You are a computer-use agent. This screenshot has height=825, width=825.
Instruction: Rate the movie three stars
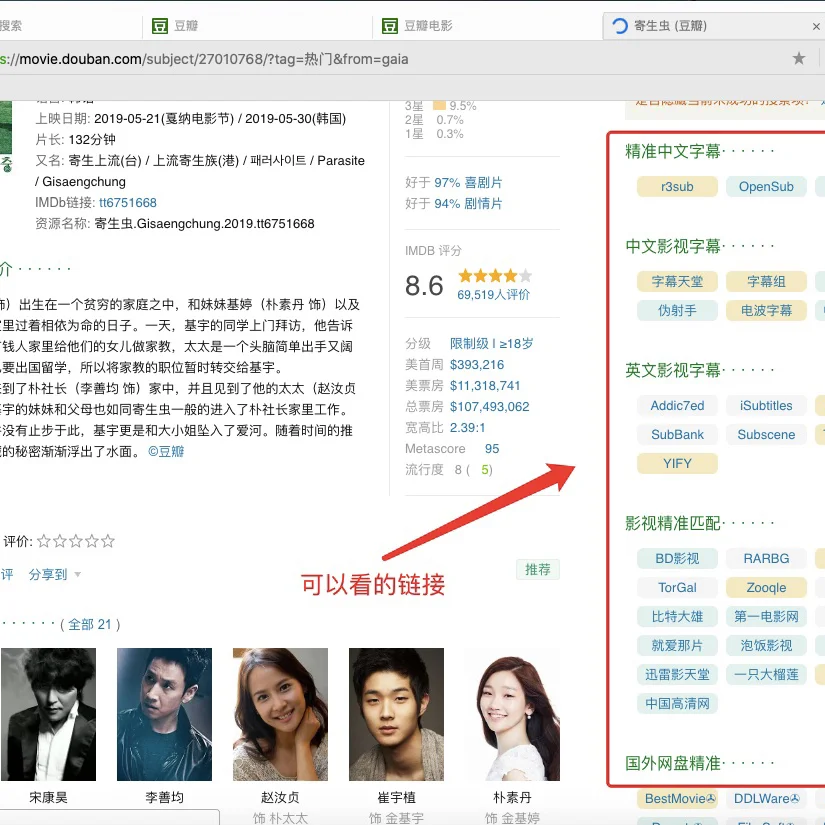tap(76, 541)
